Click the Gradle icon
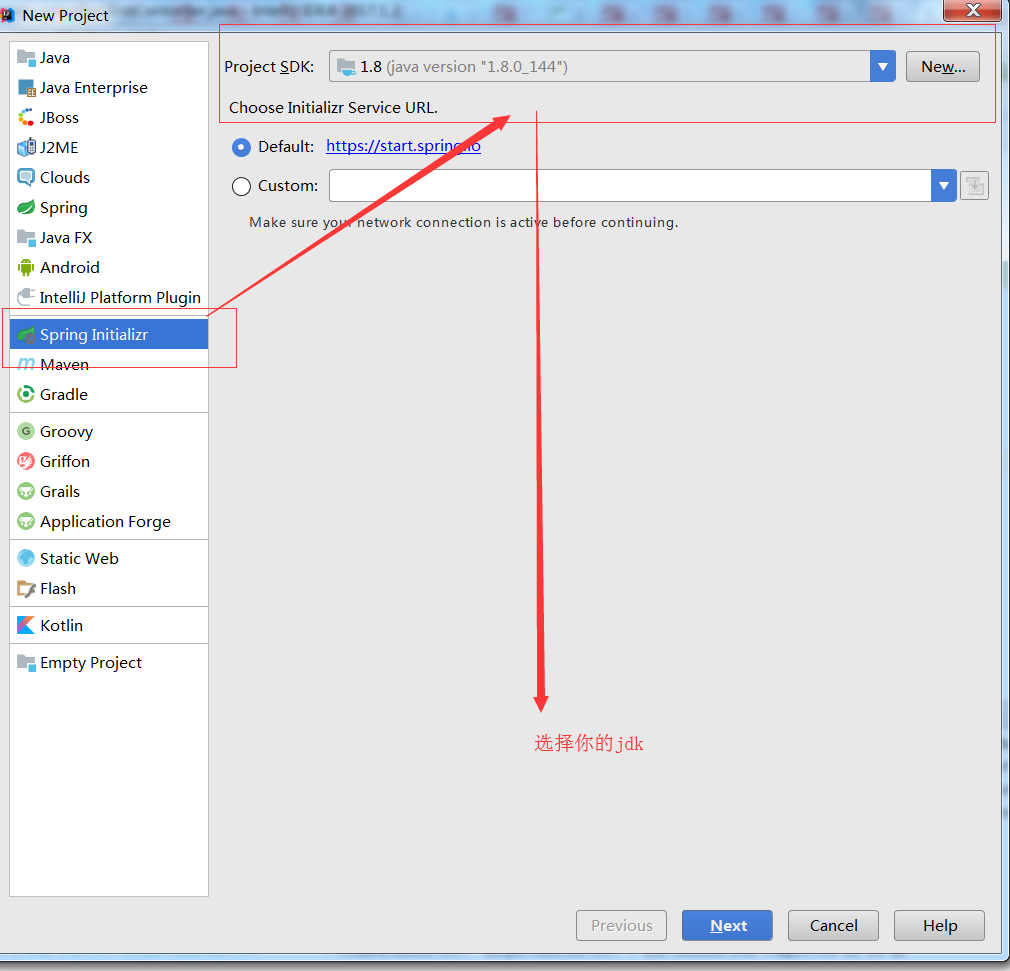 click(x=26, y=394)
